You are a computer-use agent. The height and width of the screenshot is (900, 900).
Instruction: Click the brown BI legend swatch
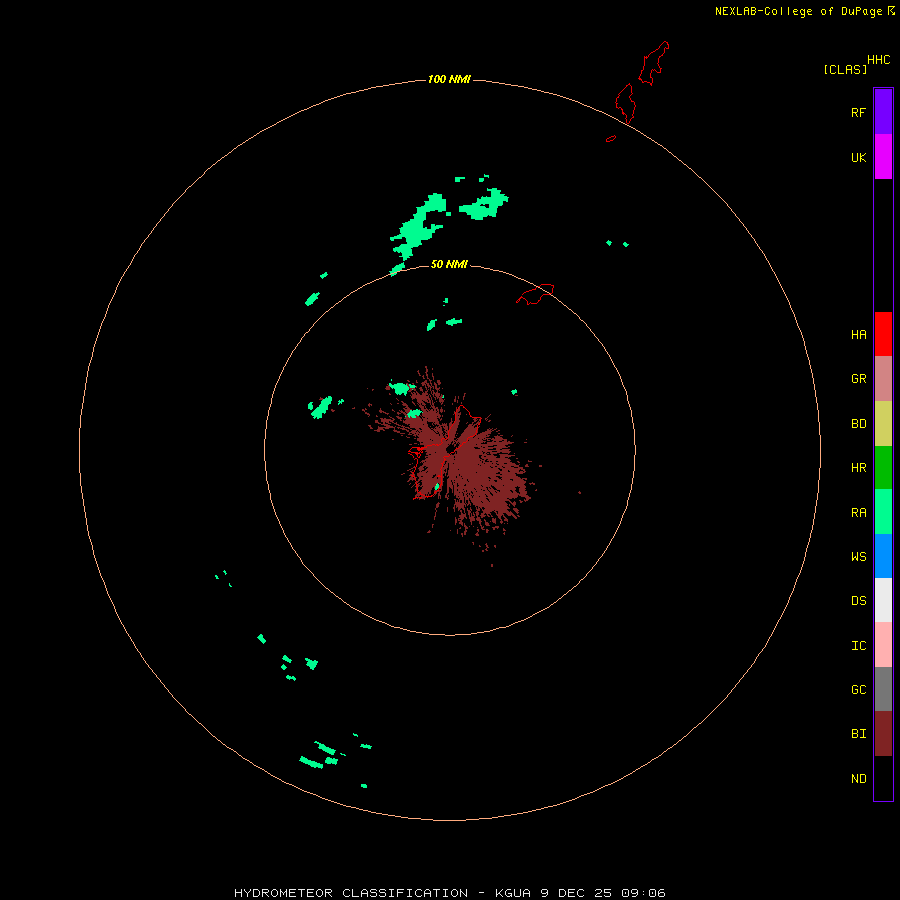(x=883, y=734)
